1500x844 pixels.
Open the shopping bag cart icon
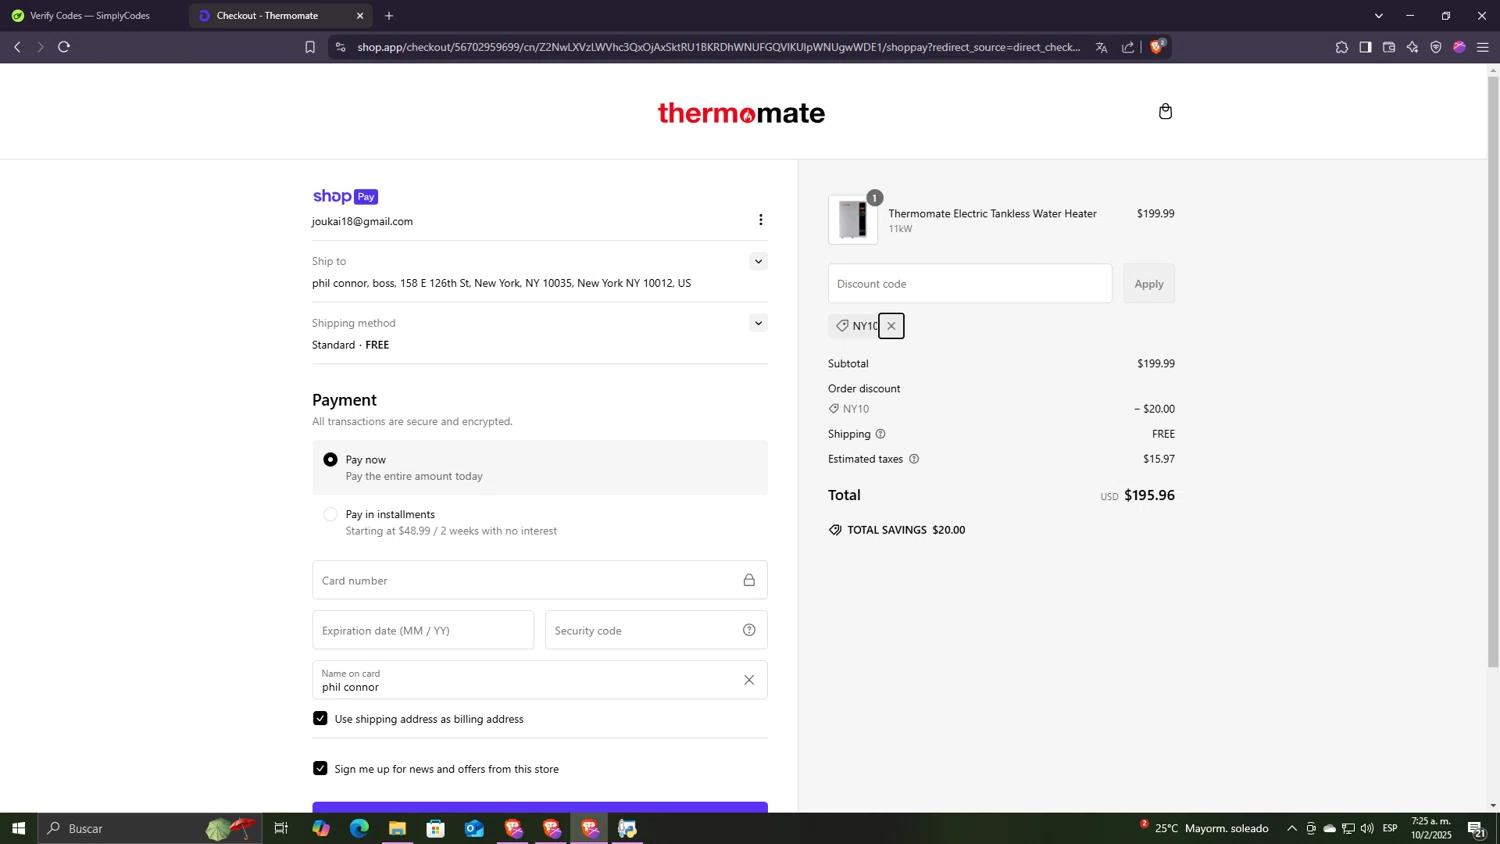point(1165,111)
